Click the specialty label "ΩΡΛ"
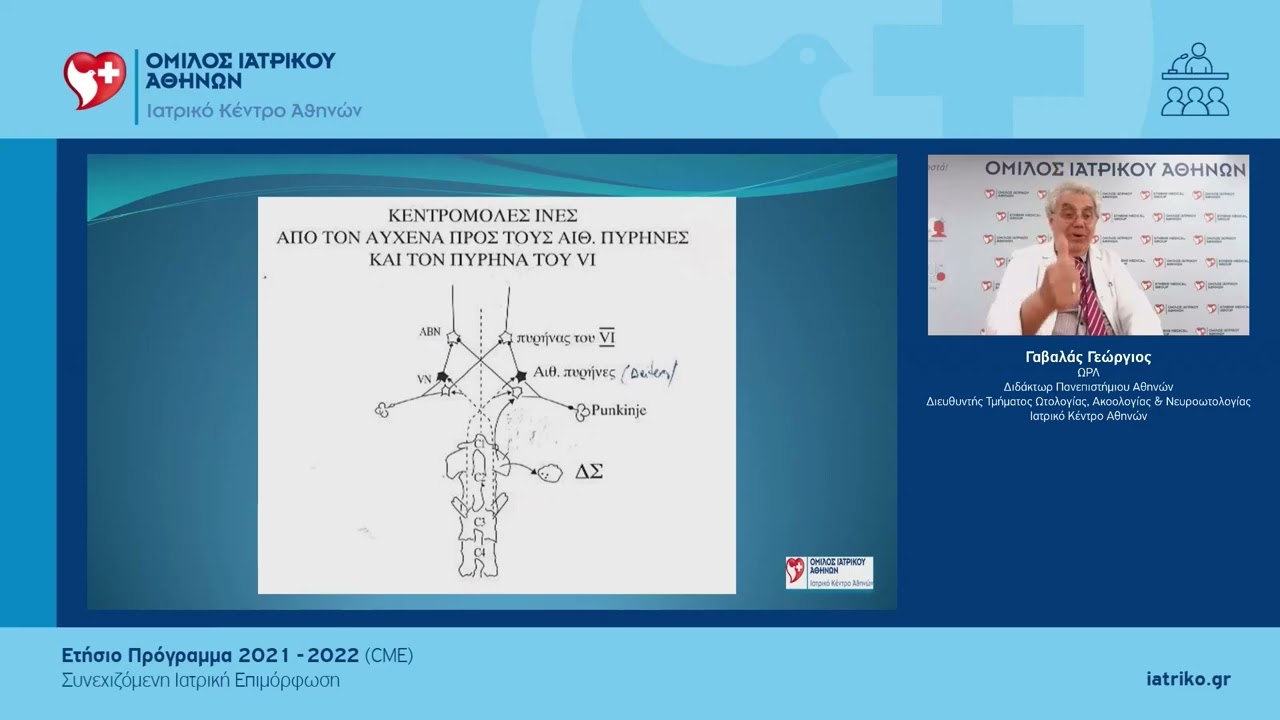1280x720 pixels. (x=1088, y=372)
